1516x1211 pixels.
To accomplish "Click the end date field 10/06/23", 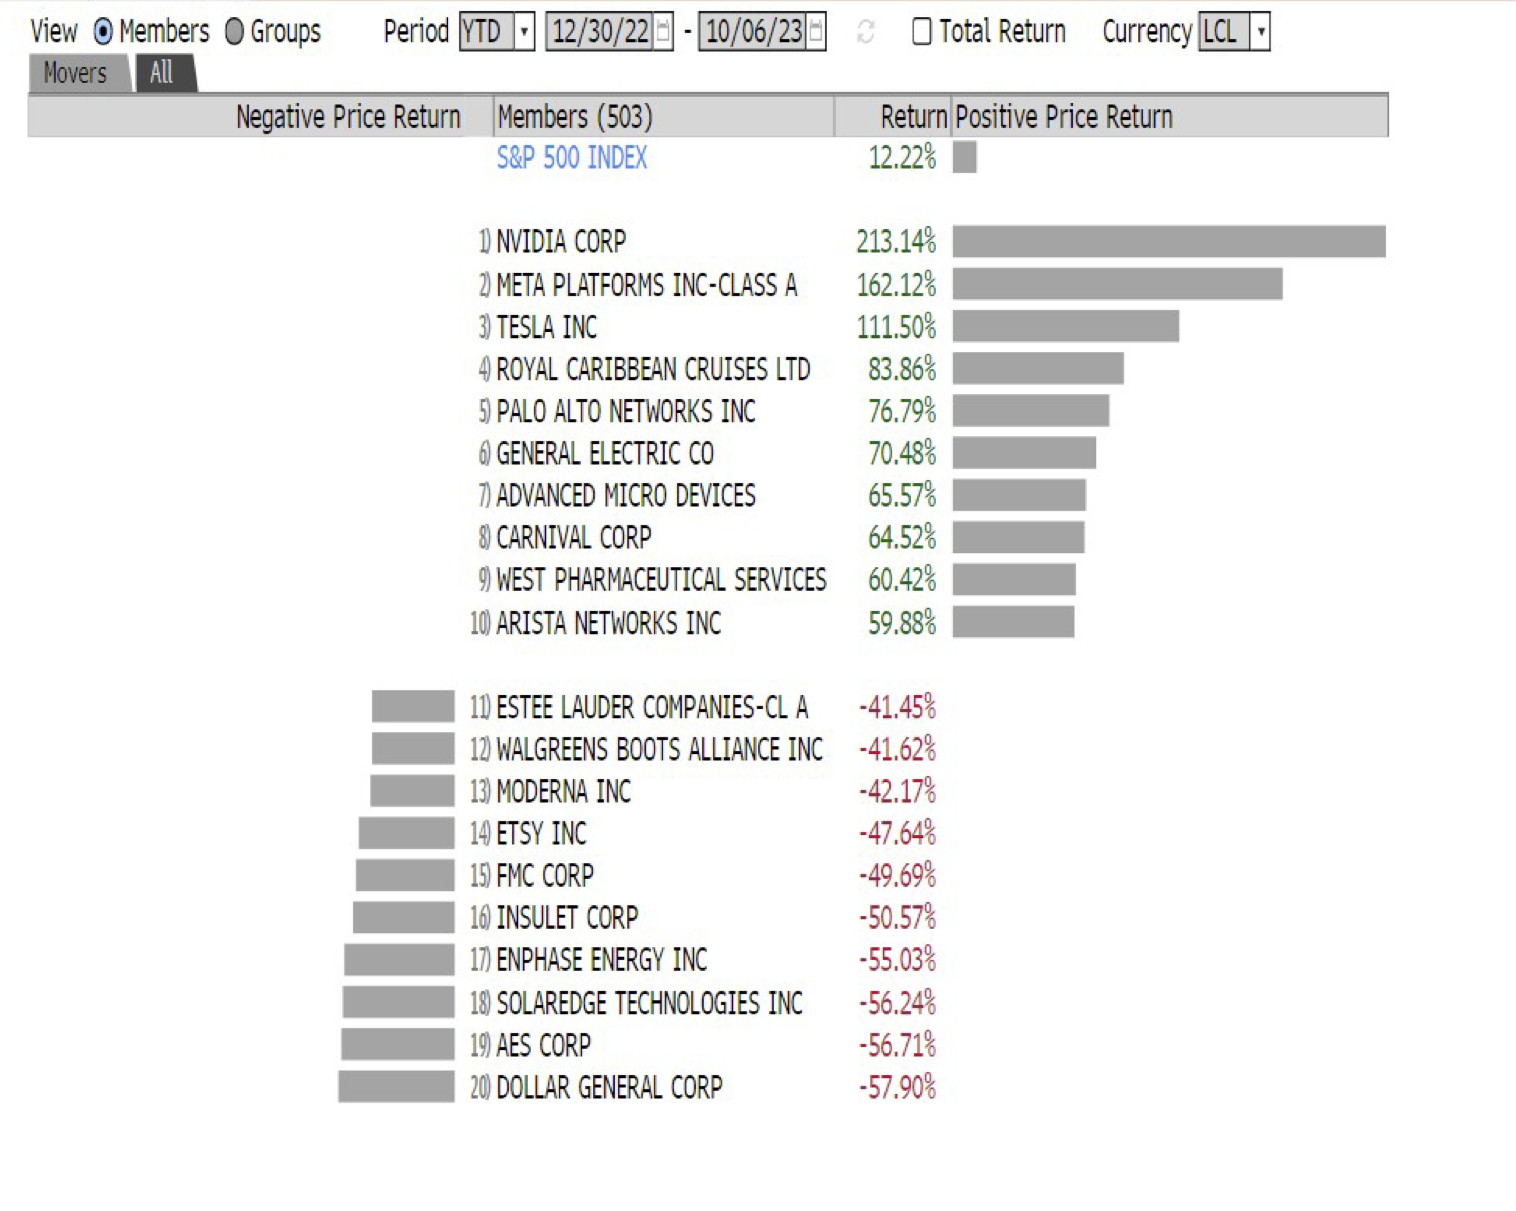I will tap(754, 32).
